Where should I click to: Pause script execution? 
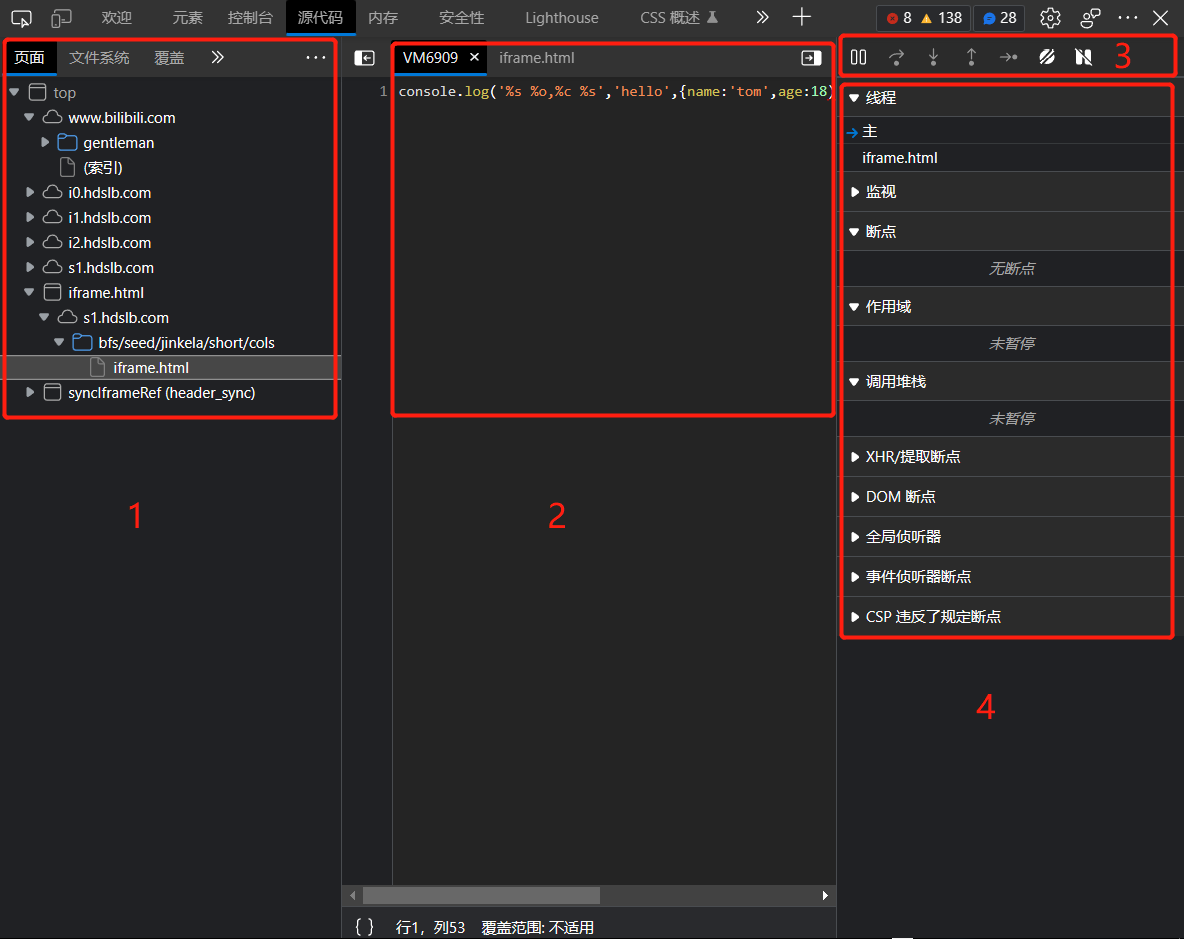[x=859, y=57]
